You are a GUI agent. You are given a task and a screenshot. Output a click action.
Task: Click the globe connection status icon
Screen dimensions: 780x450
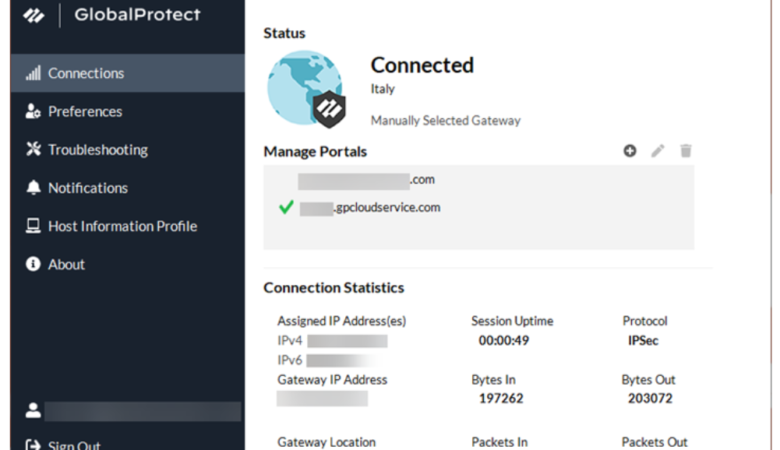pos(305,89)
